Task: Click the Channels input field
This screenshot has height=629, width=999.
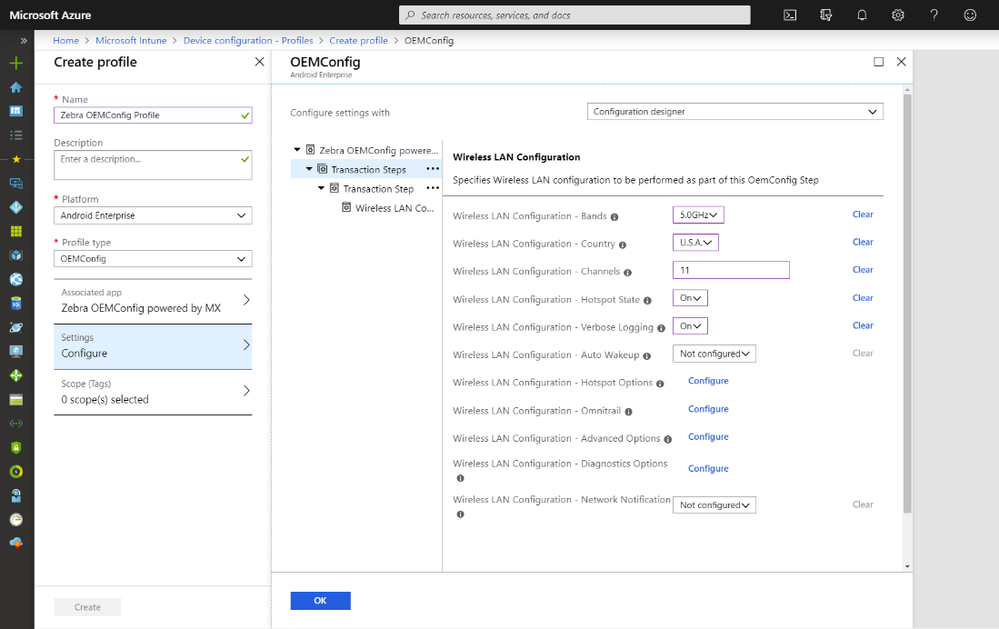Action: coord(731,270)
